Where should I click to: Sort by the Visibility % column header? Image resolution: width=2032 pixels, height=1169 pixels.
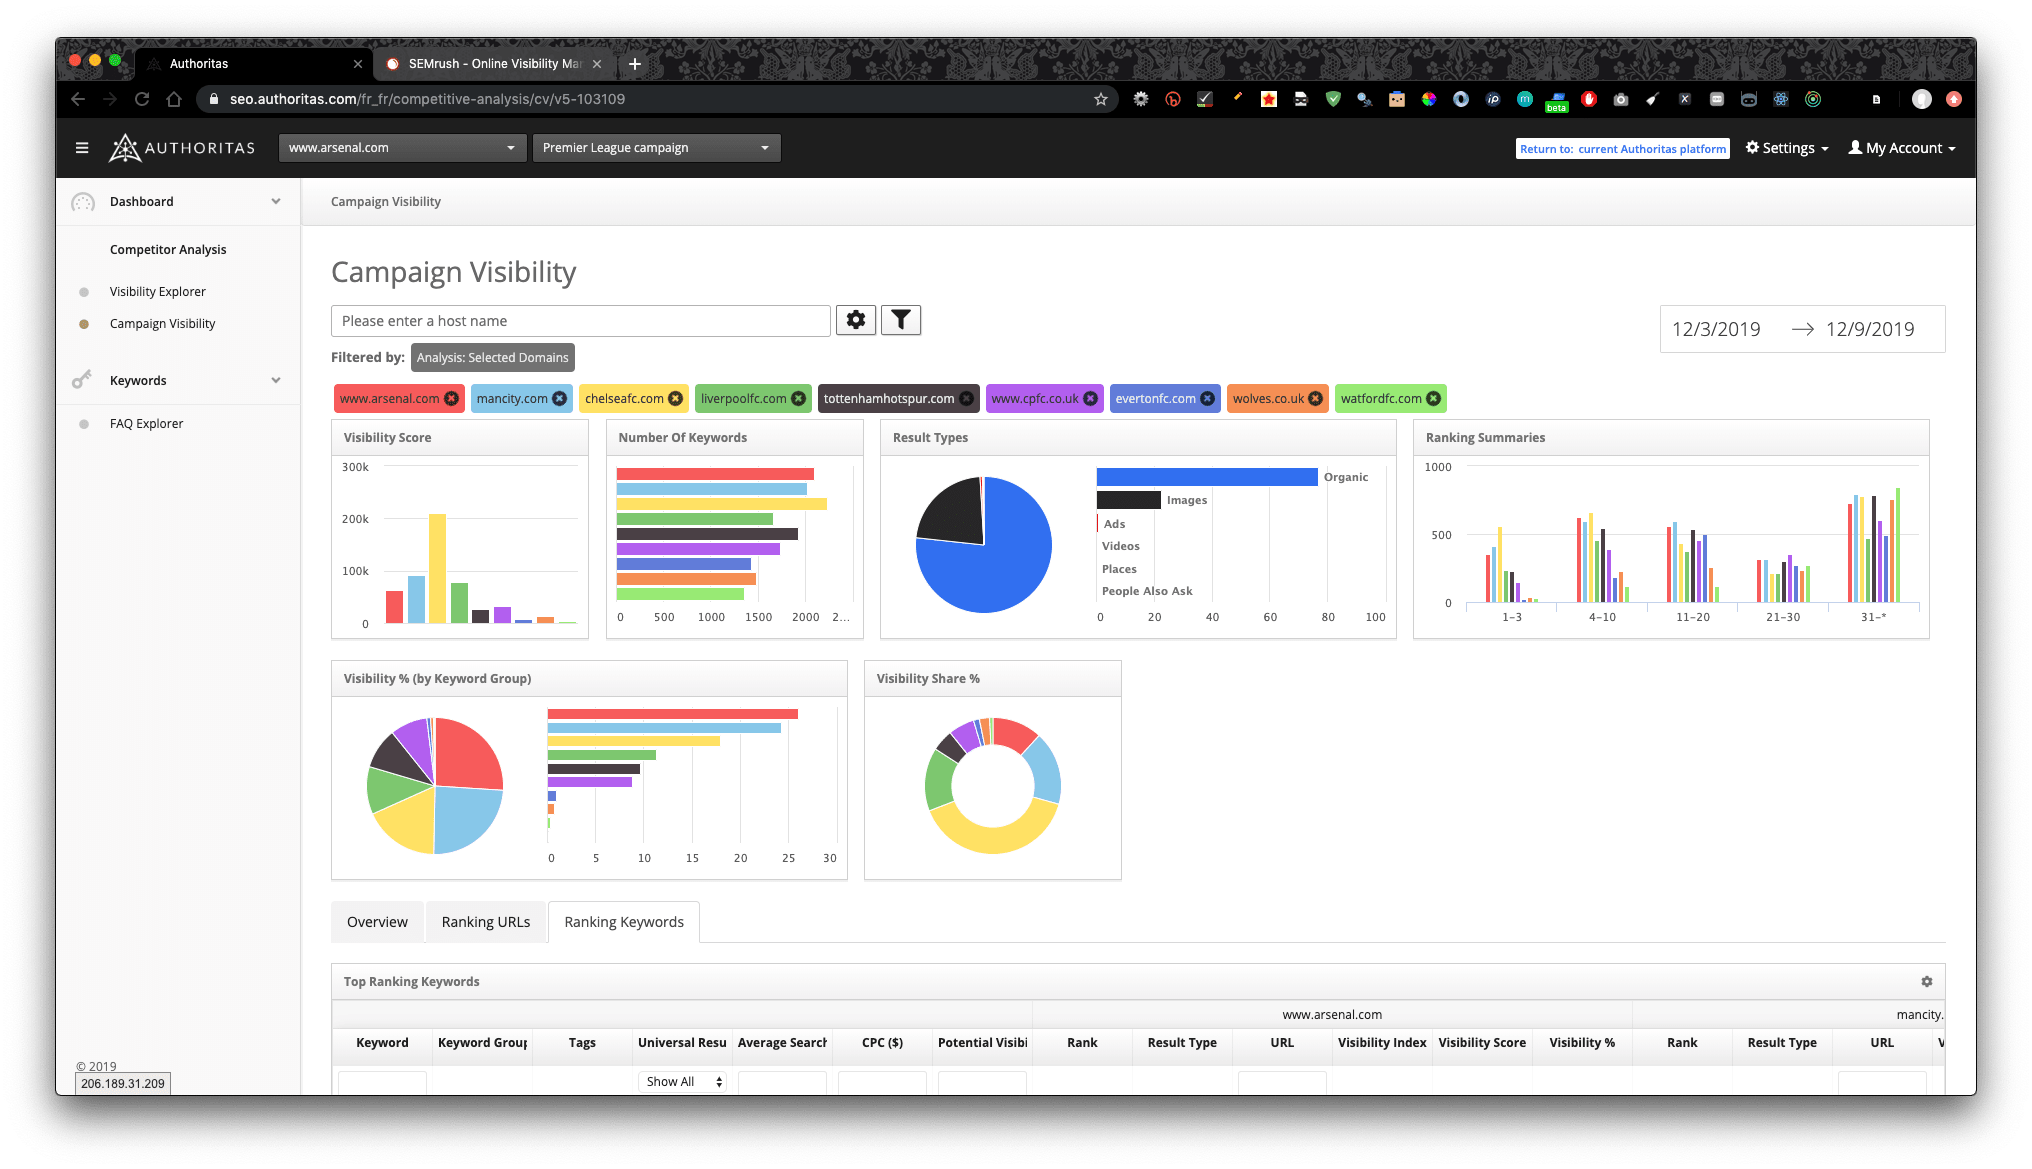[x=1582, y=1043]
